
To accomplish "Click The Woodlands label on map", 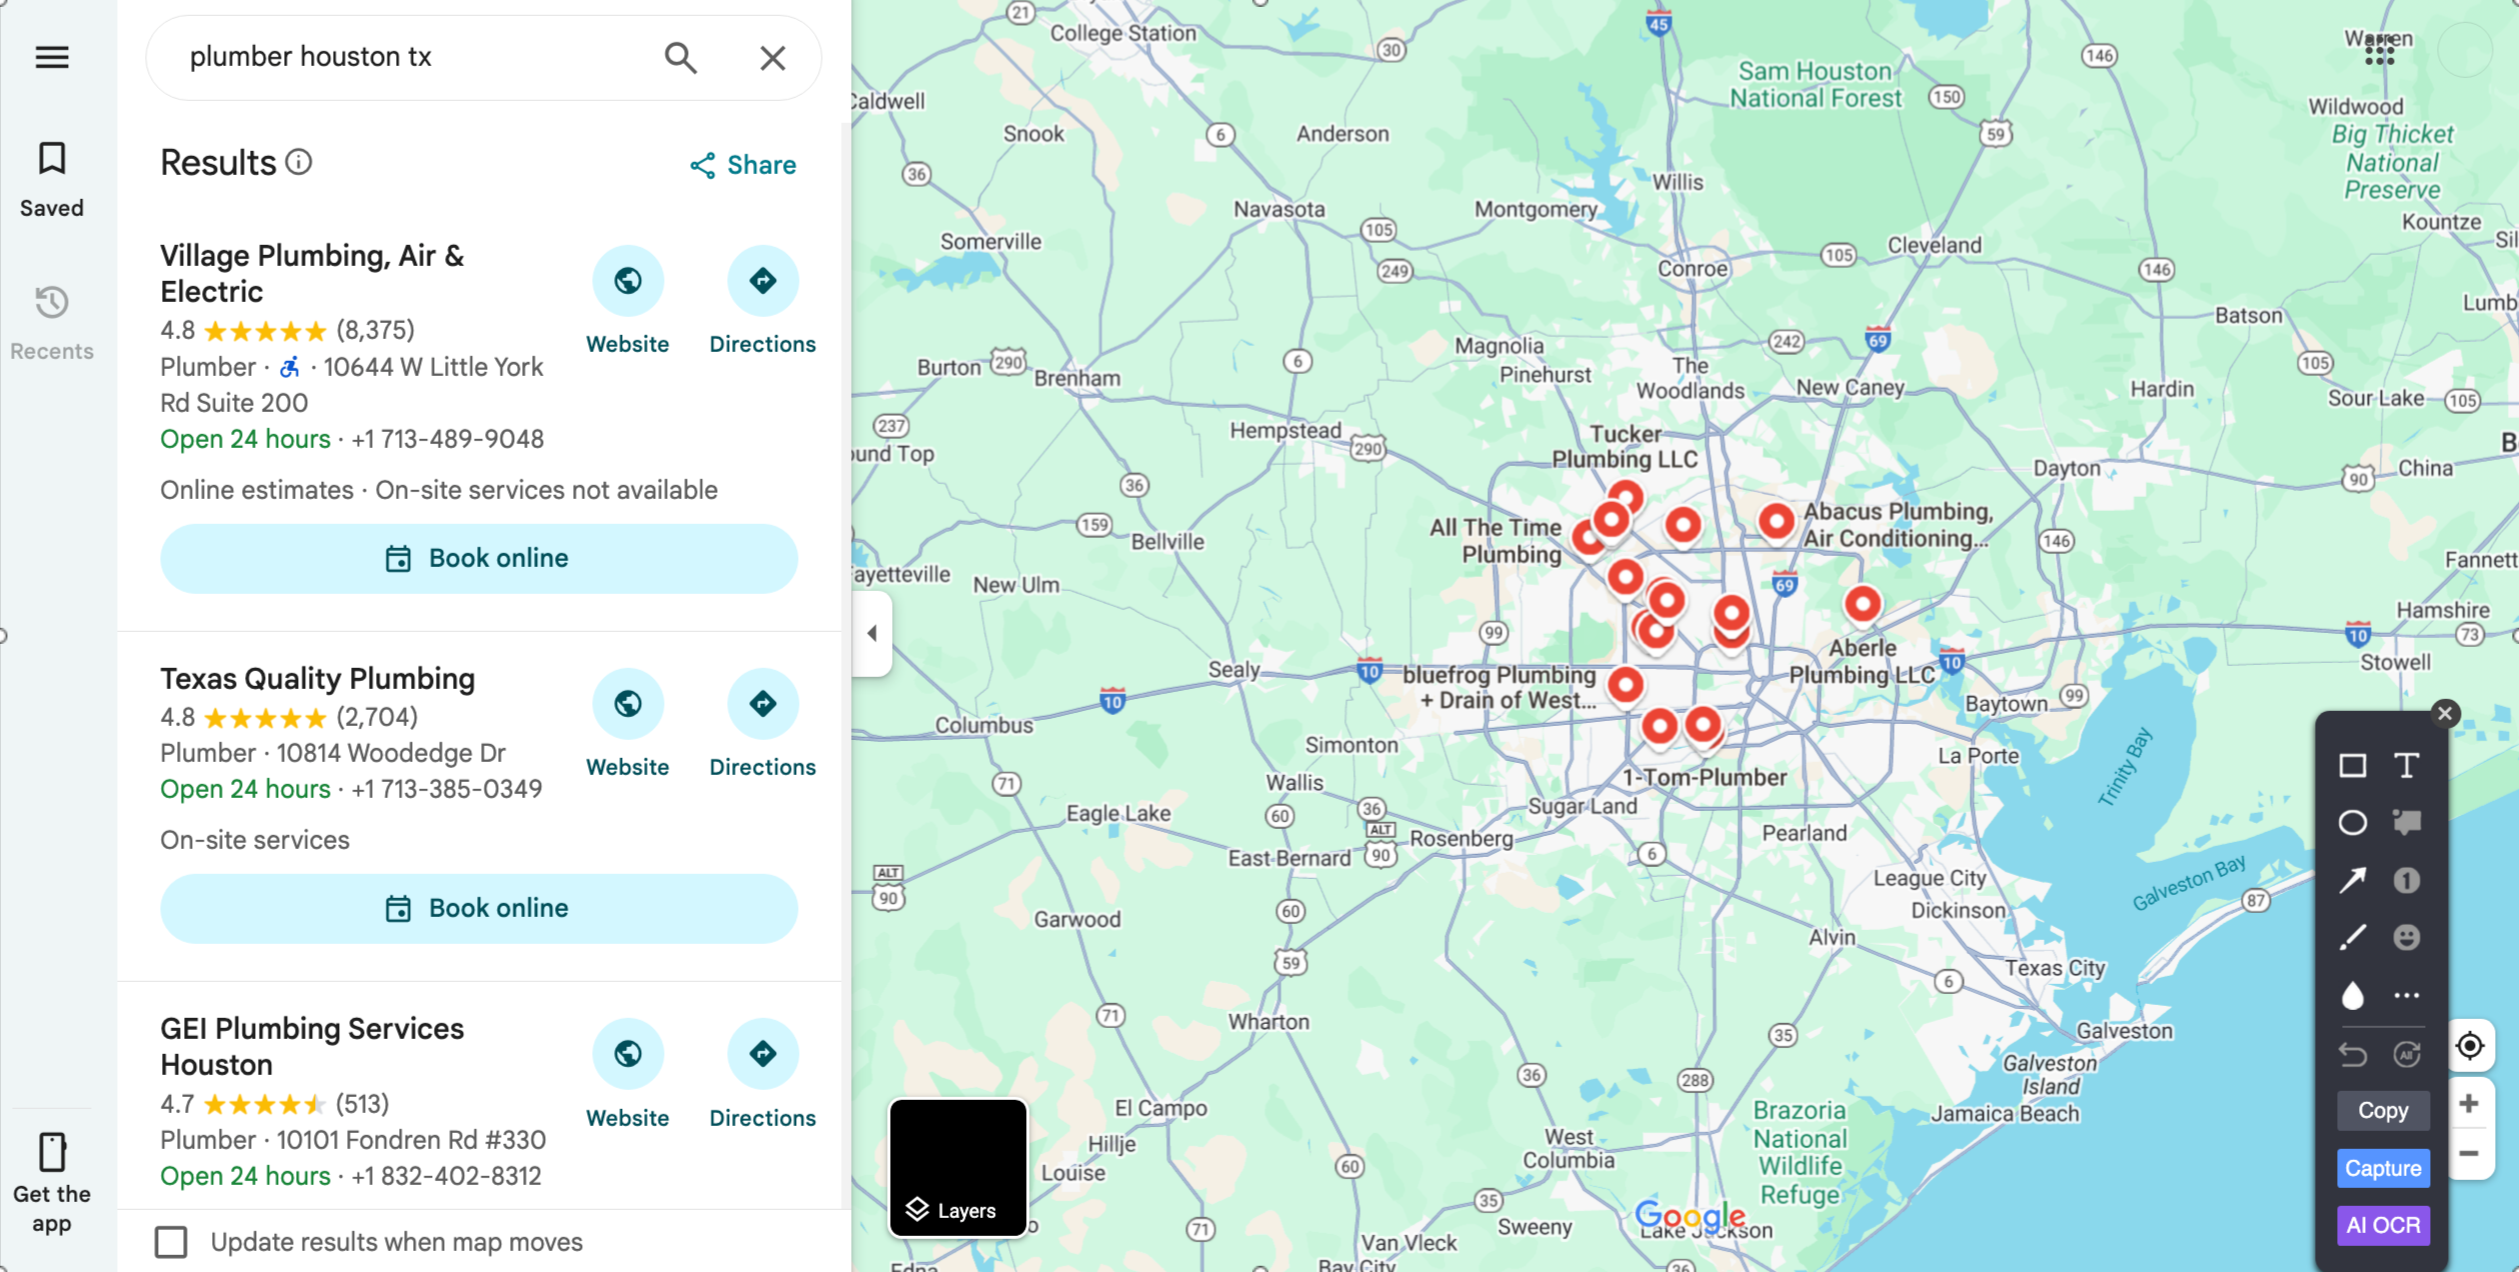I will 1690,378.
